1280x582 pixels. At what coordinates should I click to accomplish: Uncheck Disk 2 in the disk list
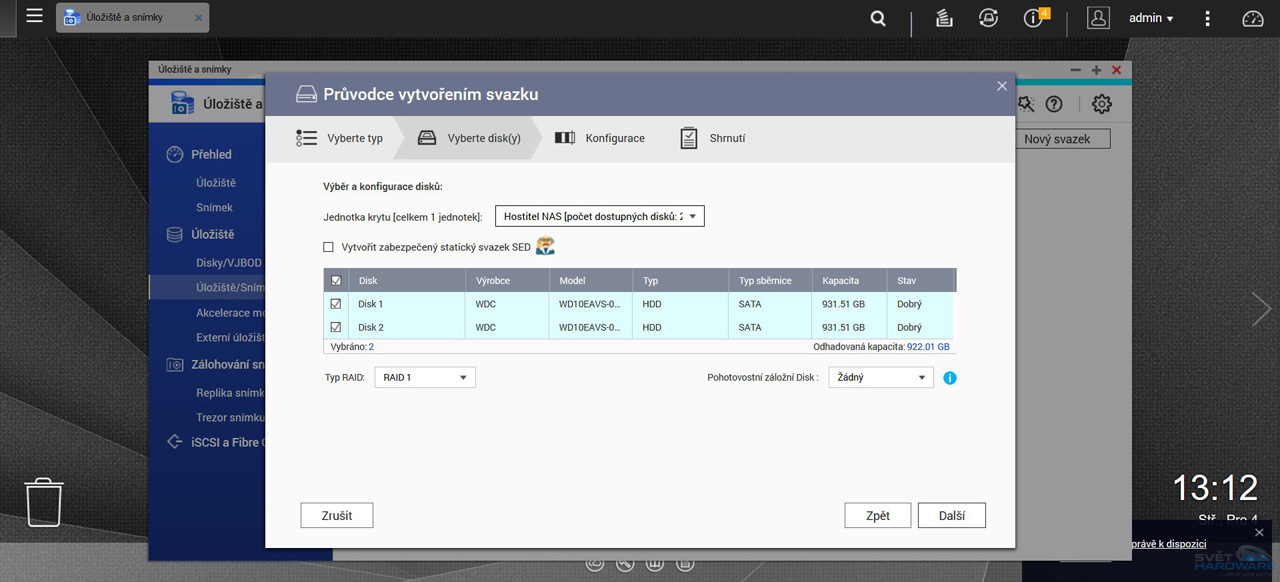[x=336, y=327]
